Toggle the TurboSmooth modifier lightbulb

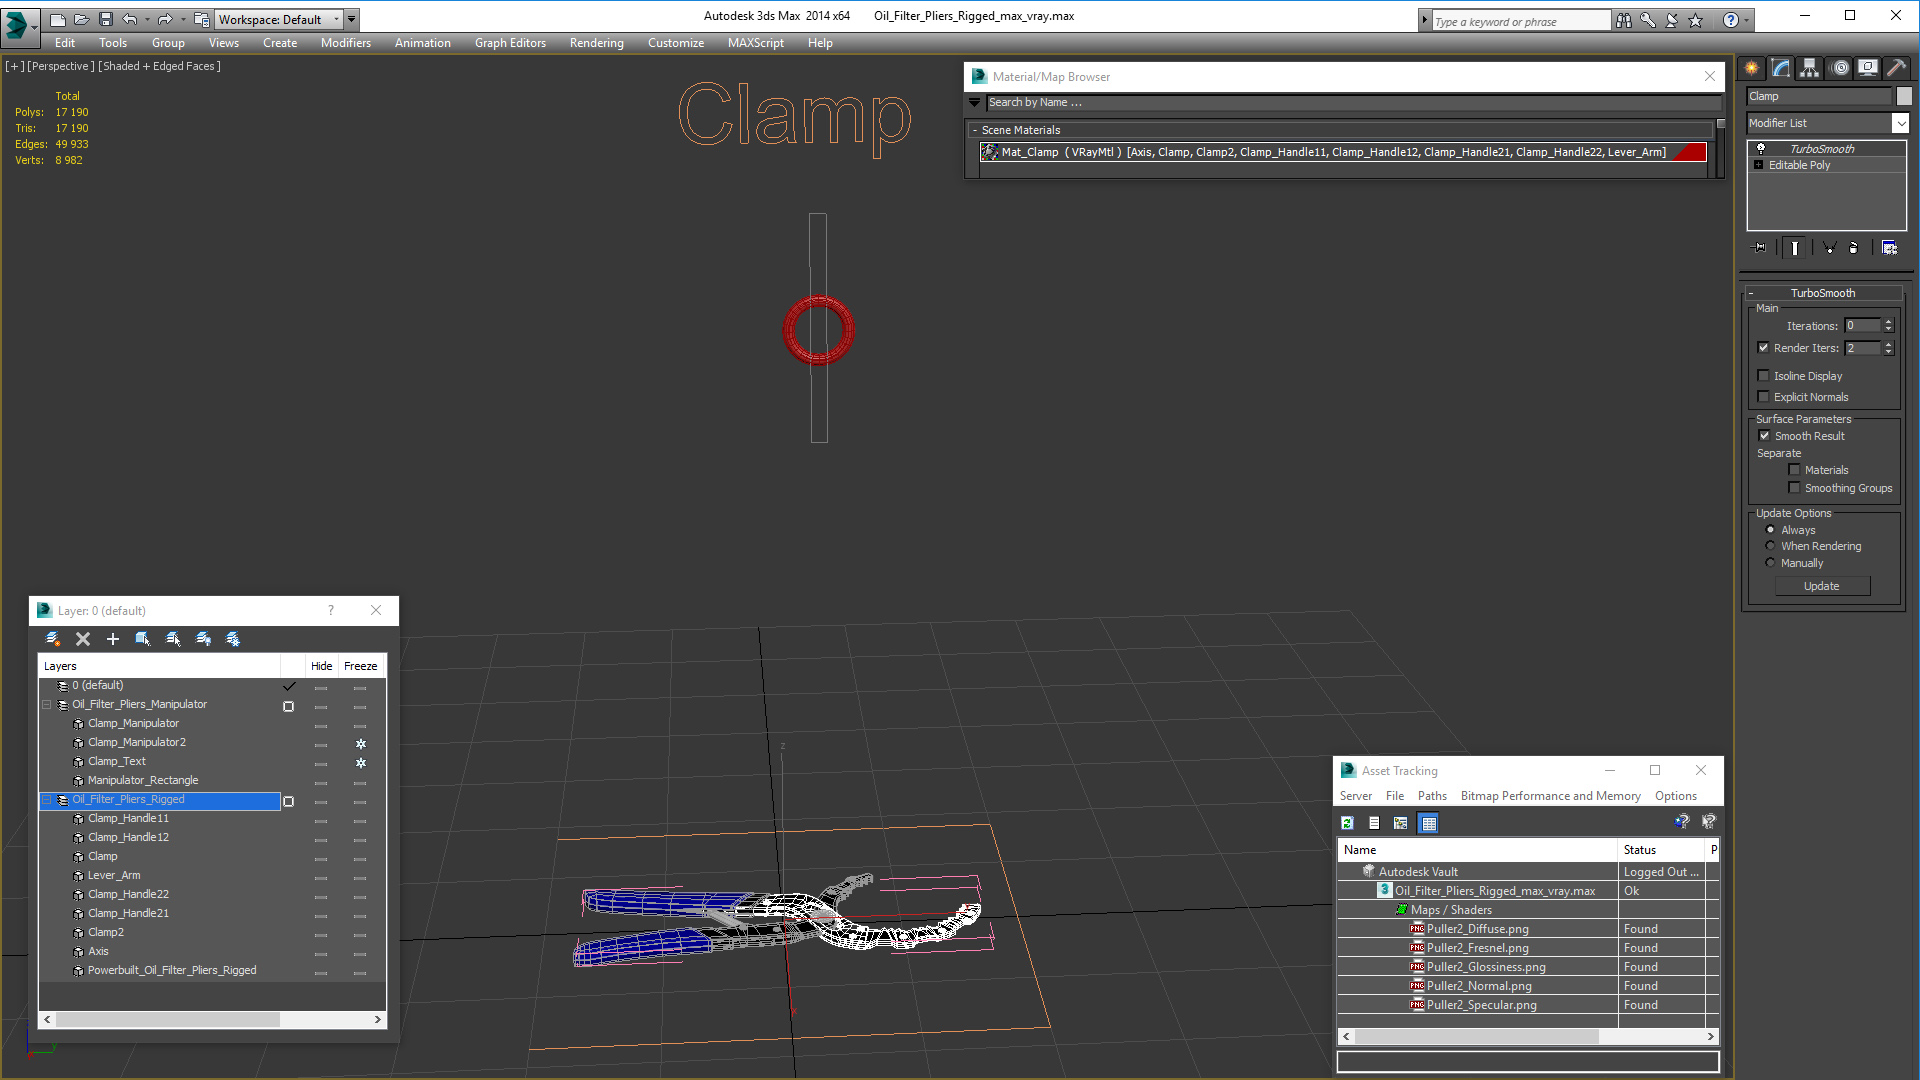coord(1760,149)
